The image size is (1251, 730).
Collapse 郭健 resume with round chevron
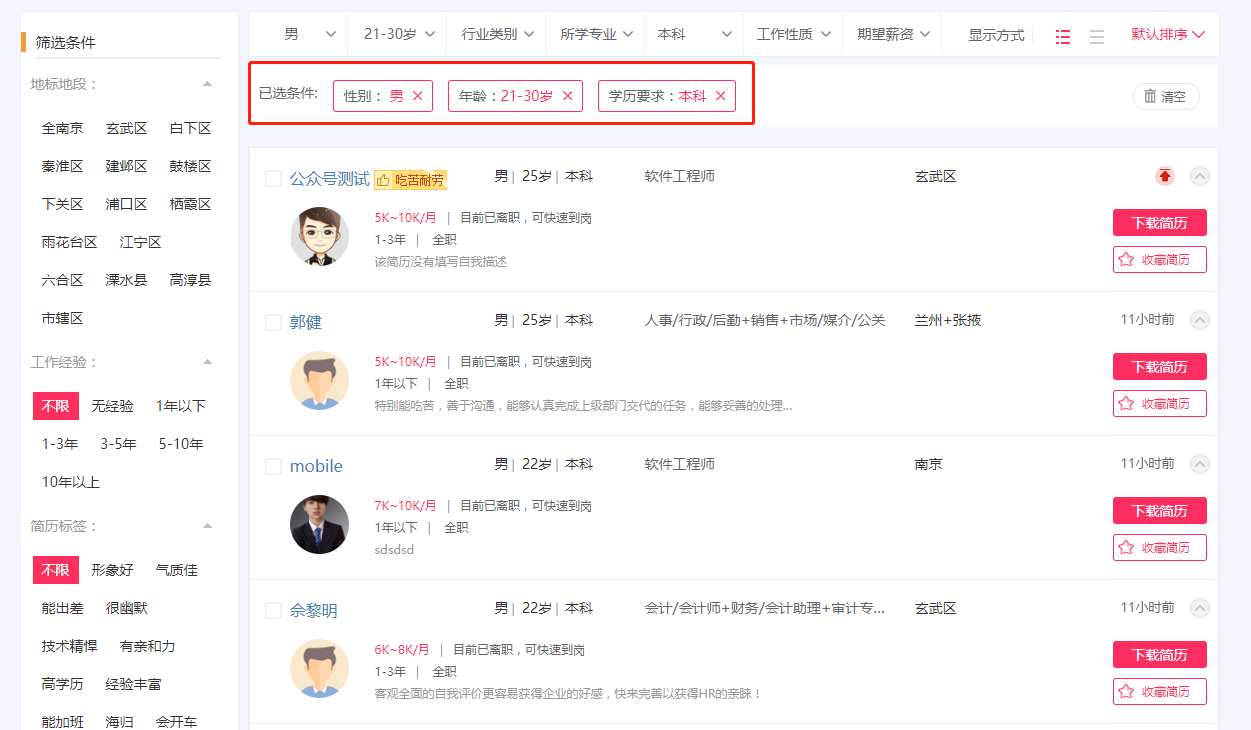pos(1200,320)
